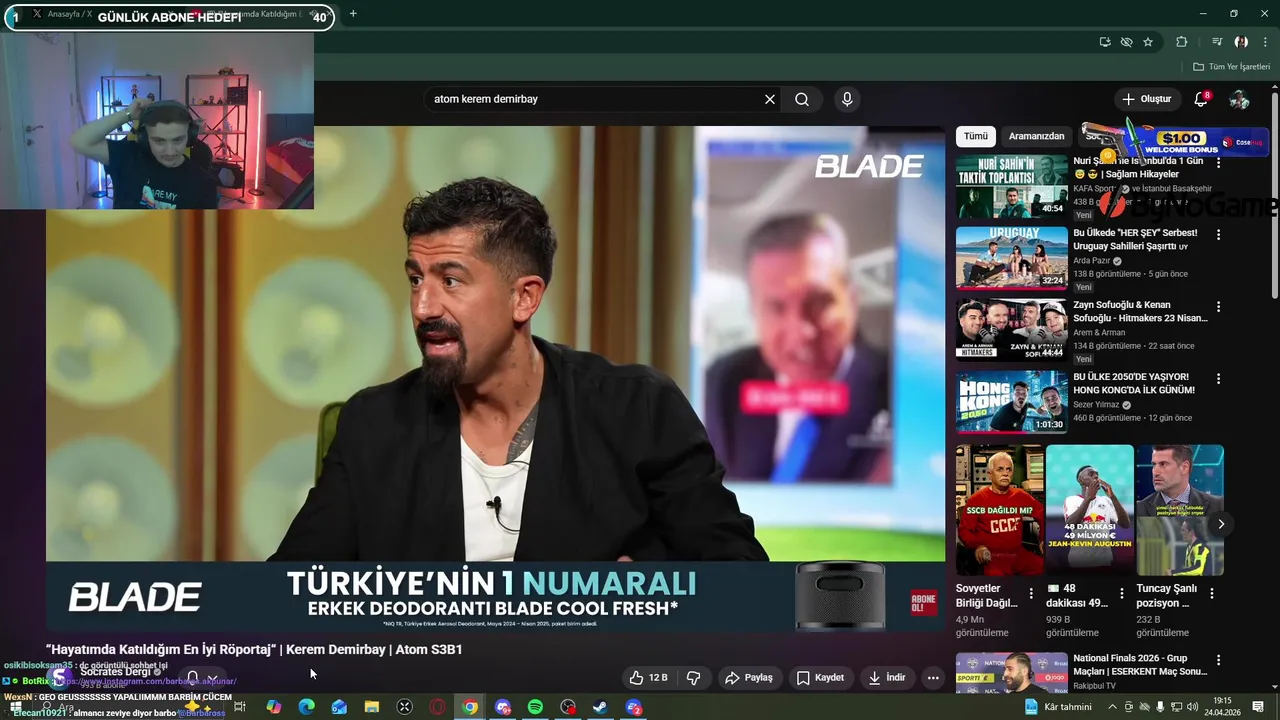Click 'BU ÜLKE 2050'DE YAŞIYOR' video title

point(1134,383)
